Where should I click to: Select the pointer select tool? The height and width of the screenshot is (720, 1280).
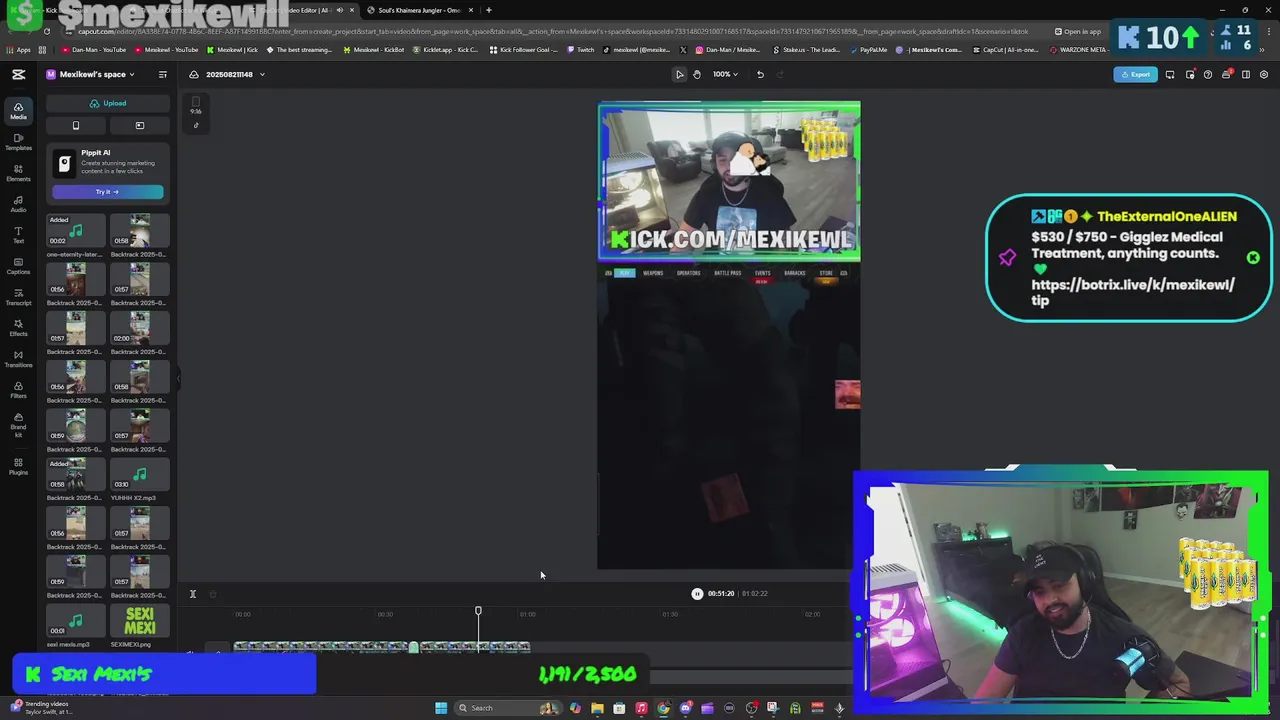pos(679,74)
